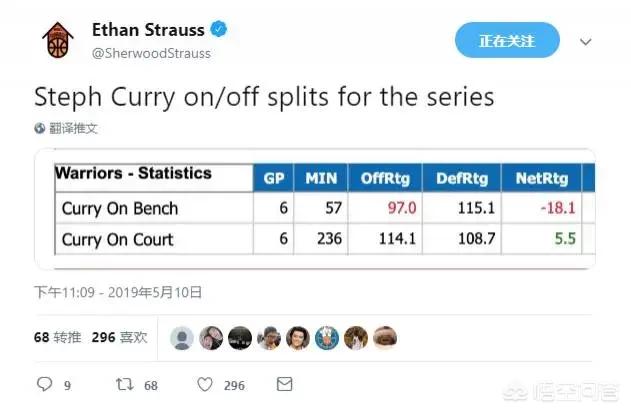This screenshot has width=631, height=413.
Task: Open the 翻译推文 translate tweet link
Action: (x=73, y=128)
